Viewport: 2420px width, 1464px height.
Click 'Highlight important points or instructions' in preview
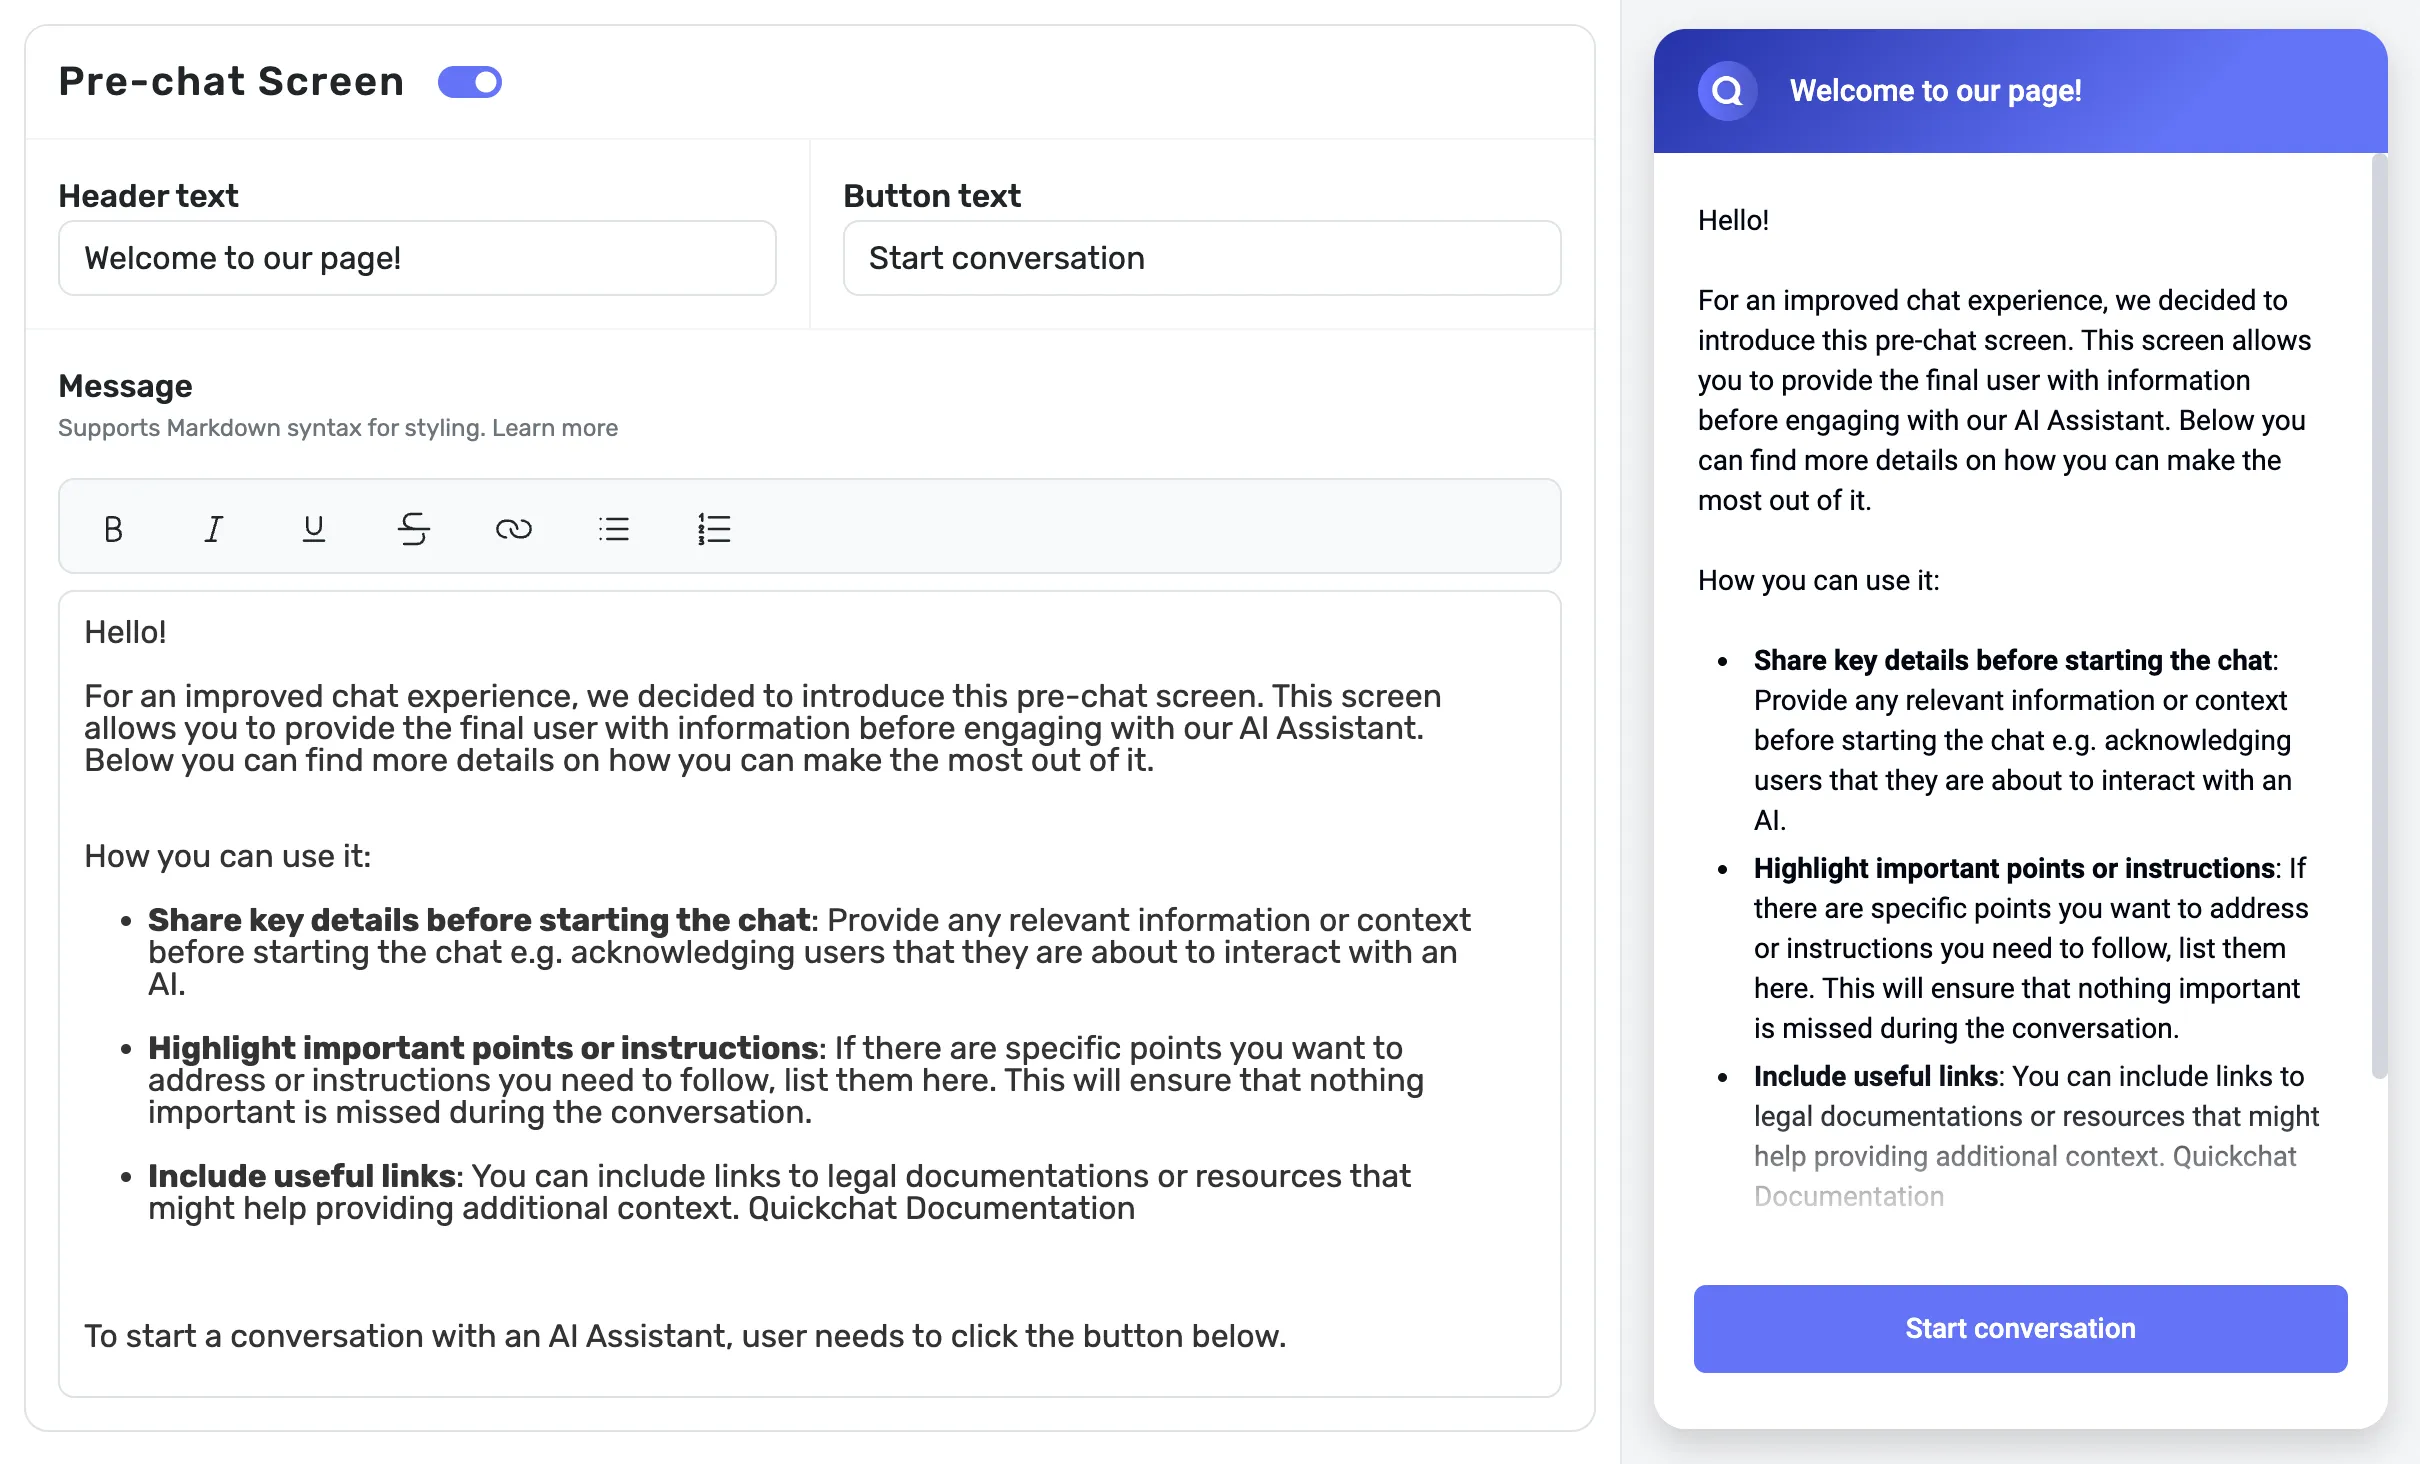[x=2014, y=868]
